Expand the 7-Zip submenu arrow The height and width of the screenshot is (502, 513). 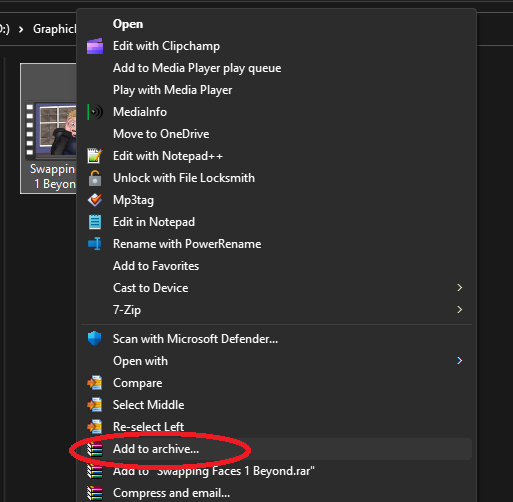pyautogui.click(x=460, y=310)
